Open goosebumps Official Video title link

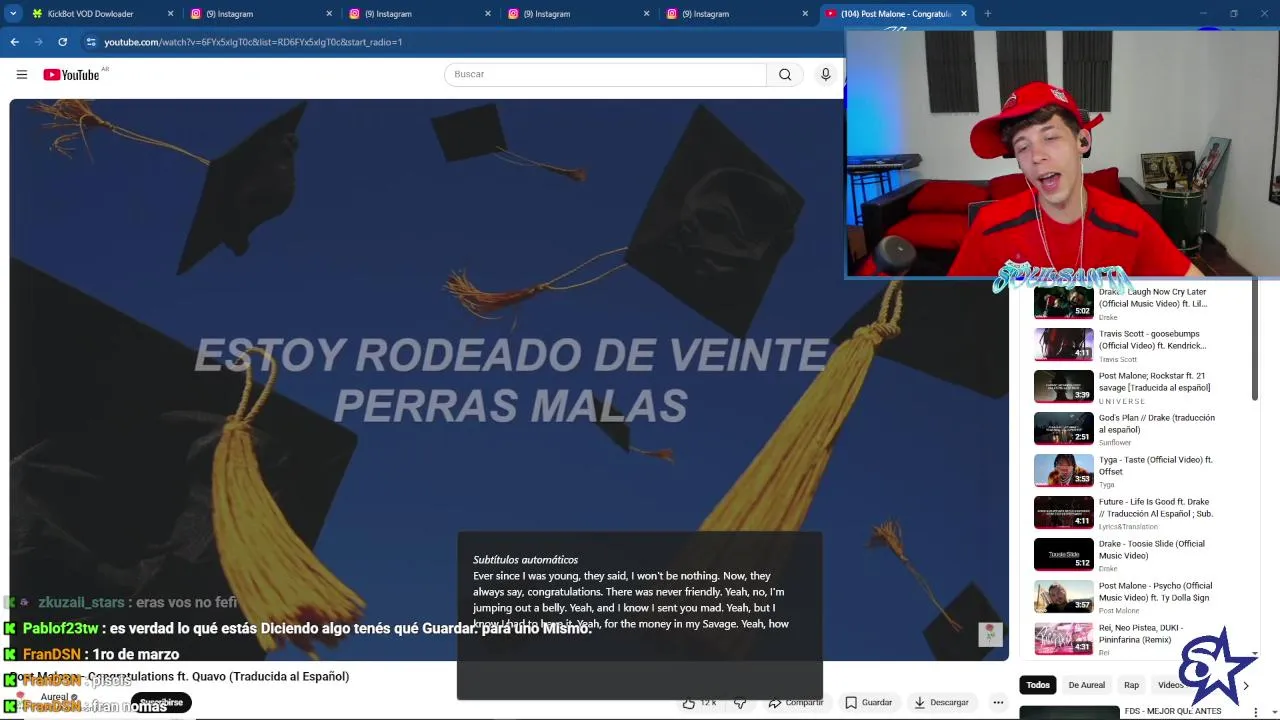pyautogui.click(x=1152, y=340)
